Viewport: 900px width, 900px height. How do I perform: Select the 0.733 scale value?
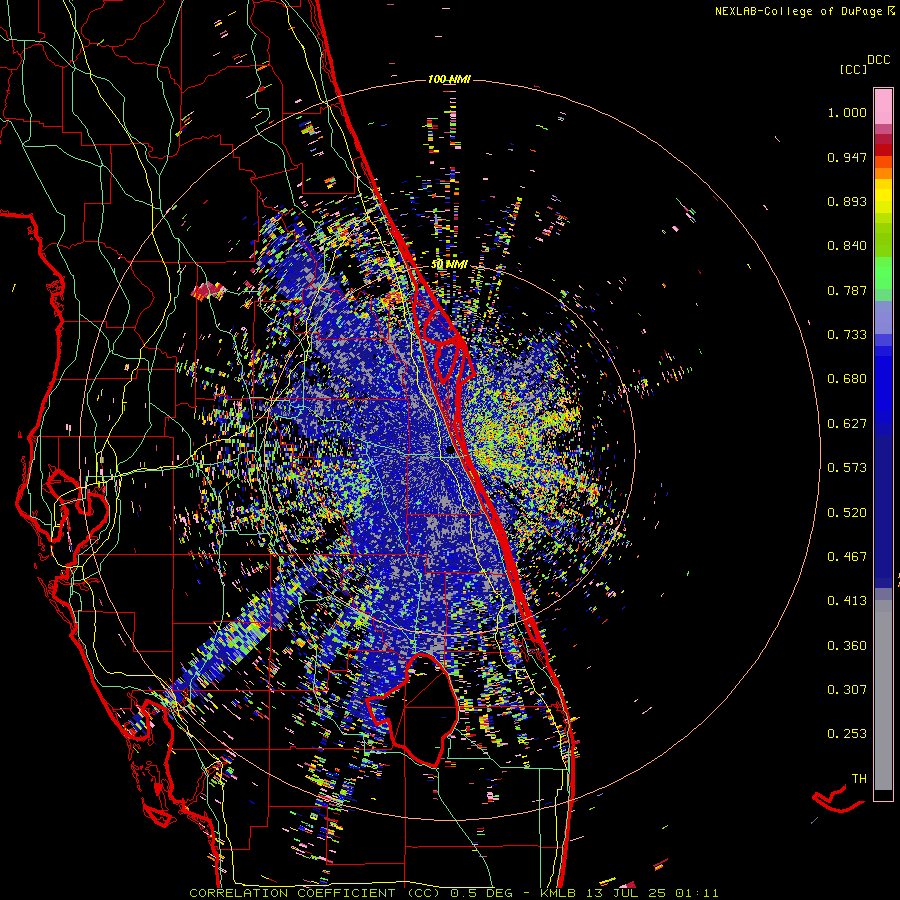tap(847, 335)
